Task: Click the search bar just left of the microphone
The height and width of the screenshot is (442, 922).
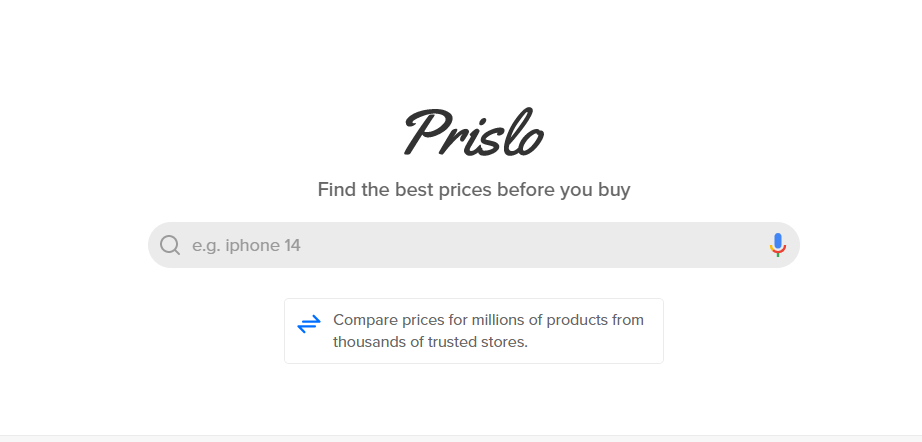Action: click(747, 245)
